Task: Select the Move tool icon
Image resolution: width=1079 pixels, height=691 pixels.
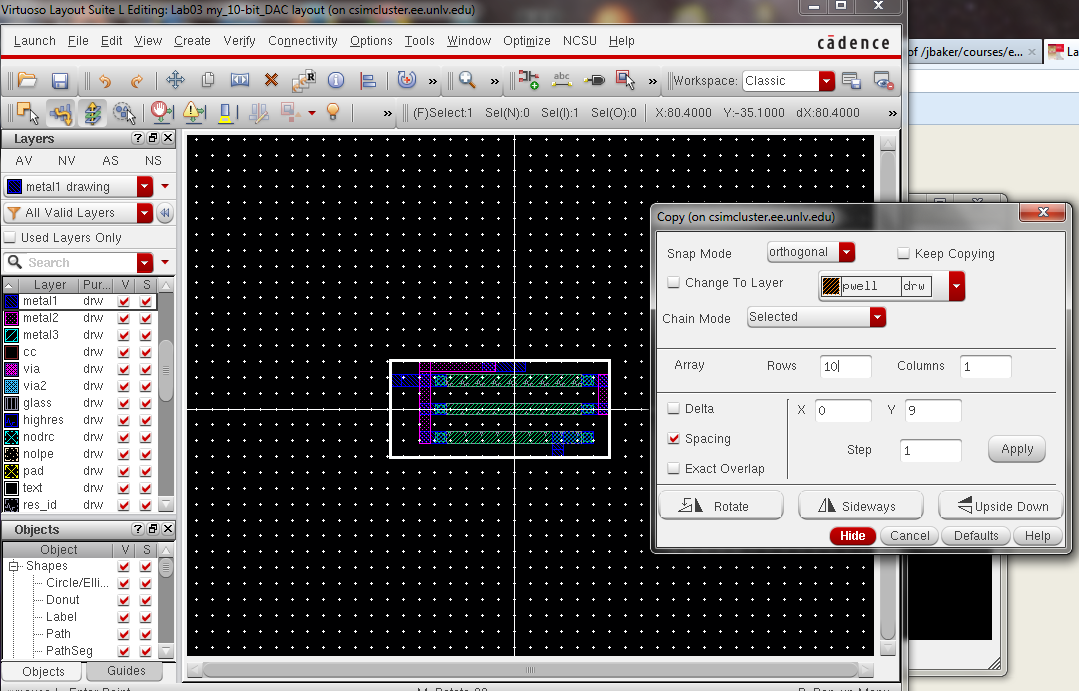Action: tap(175, 81)
